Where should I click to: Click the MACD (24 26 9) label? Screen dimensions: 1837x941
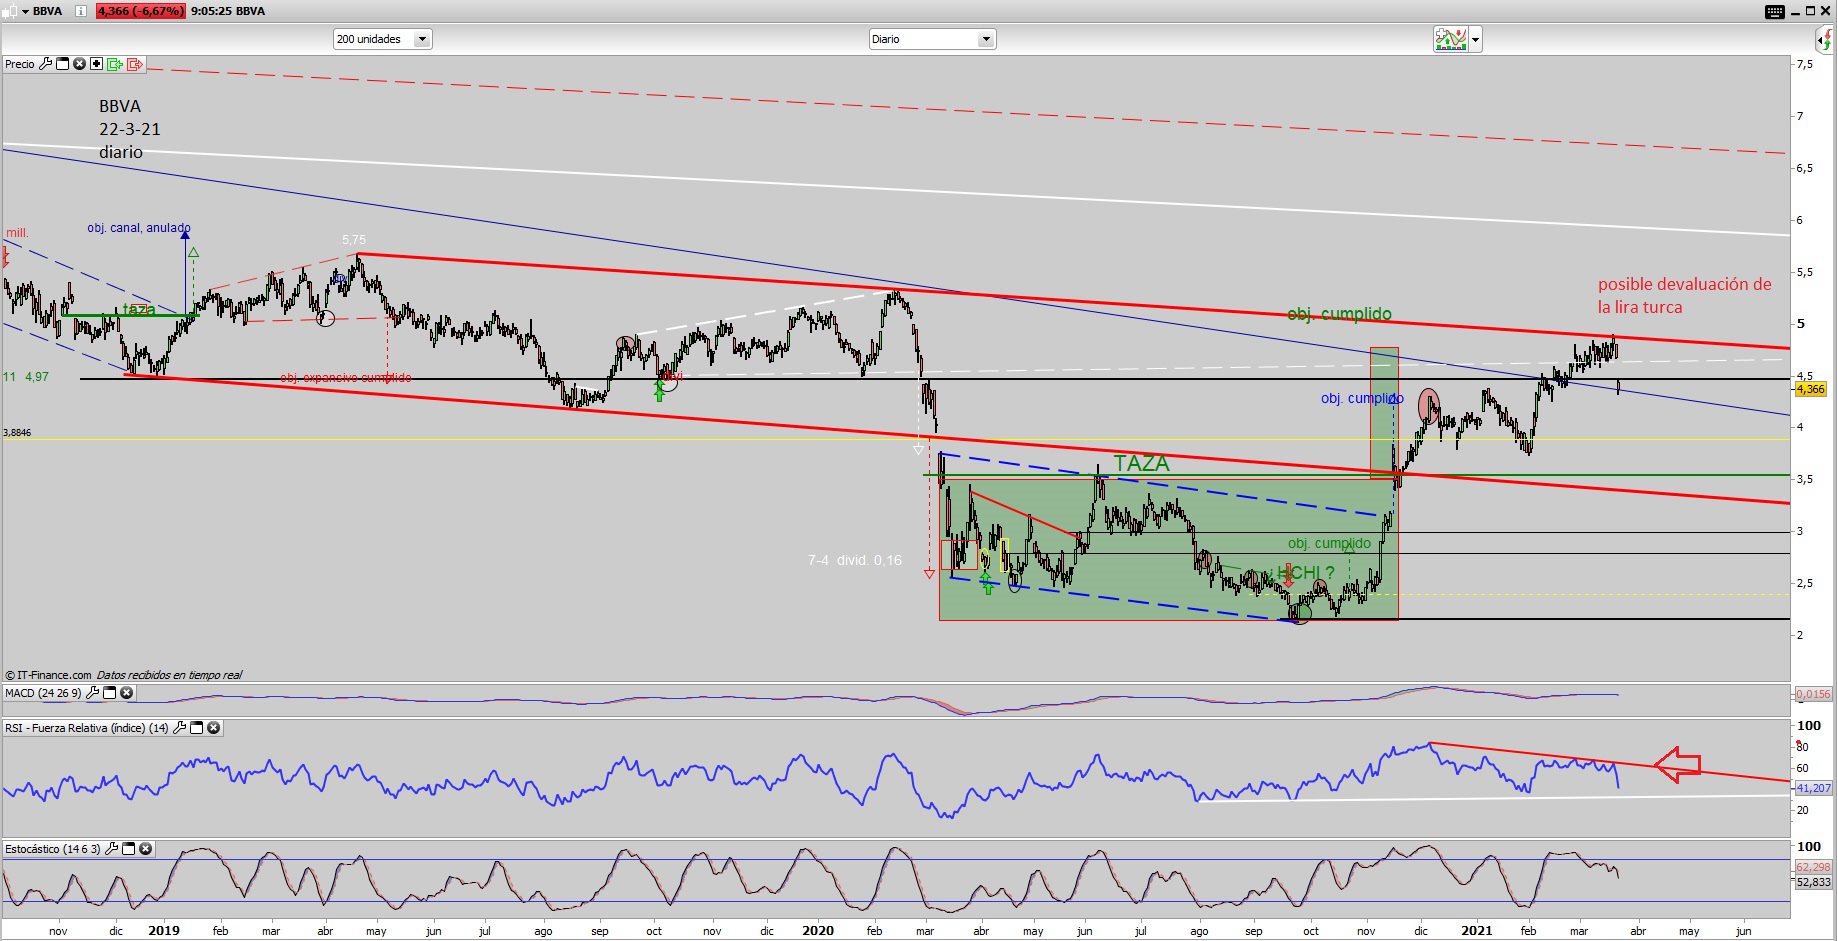43,692
